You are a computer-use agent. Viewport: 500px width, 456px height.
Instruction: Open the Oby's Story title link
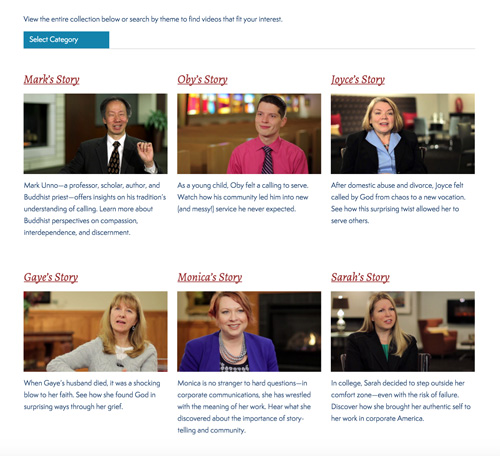pyautogui.click(x=202, y=80)
